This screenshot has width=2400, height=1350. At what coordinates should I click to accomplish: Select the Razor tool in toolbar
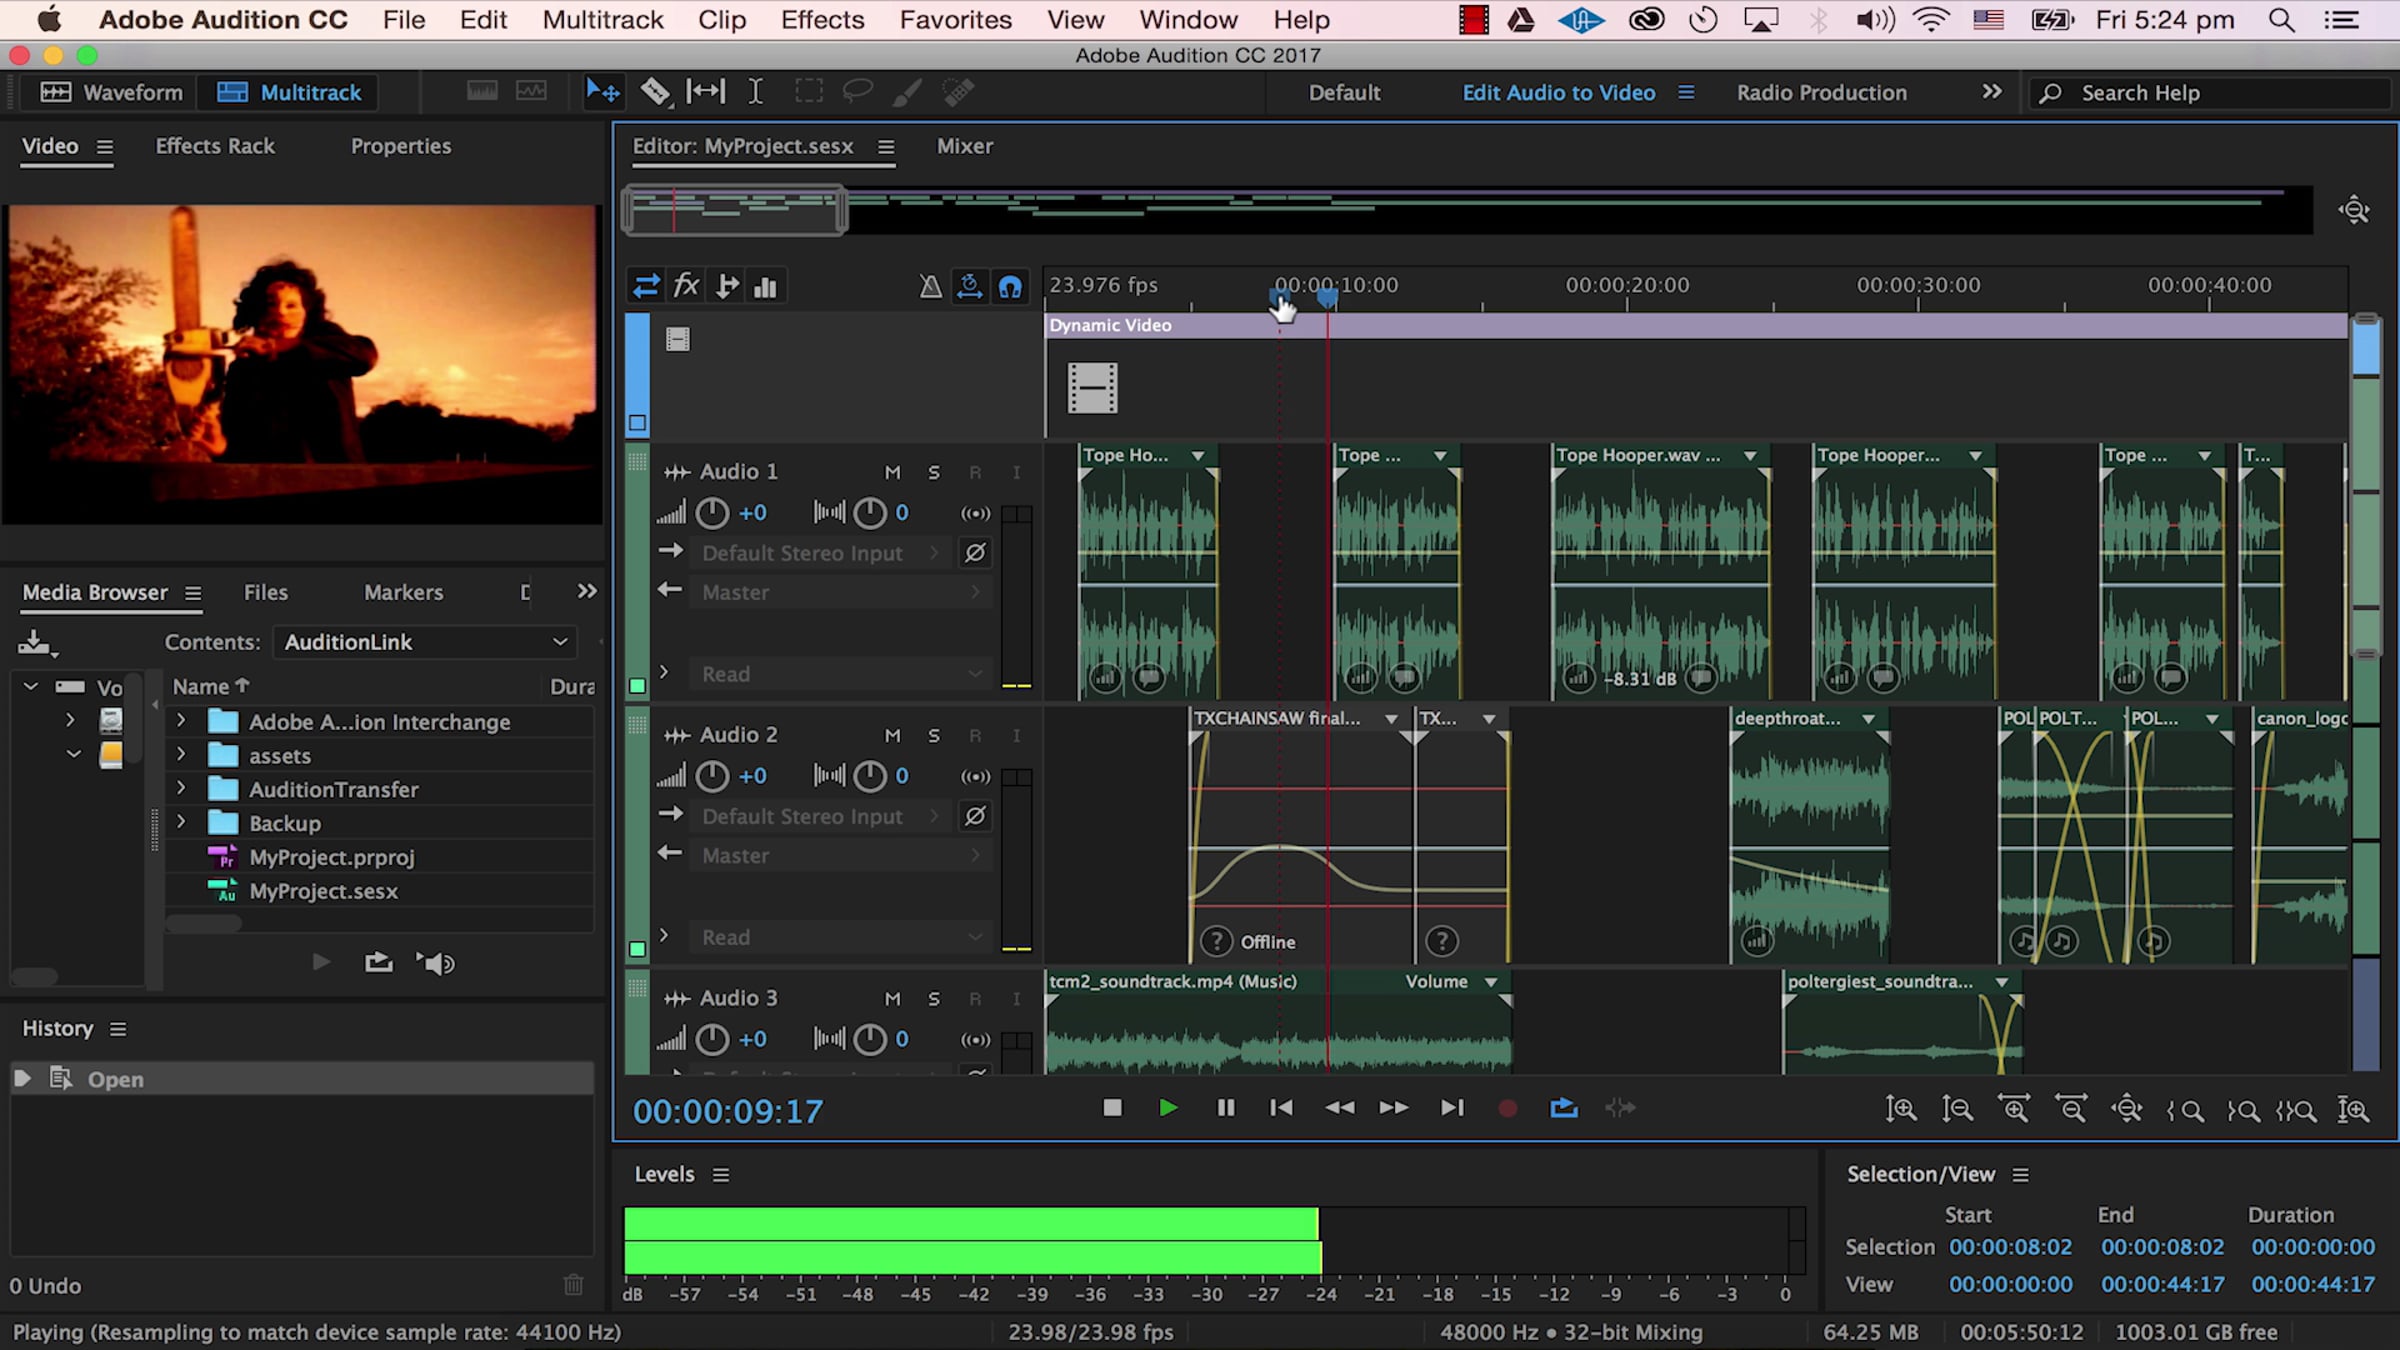655,92
